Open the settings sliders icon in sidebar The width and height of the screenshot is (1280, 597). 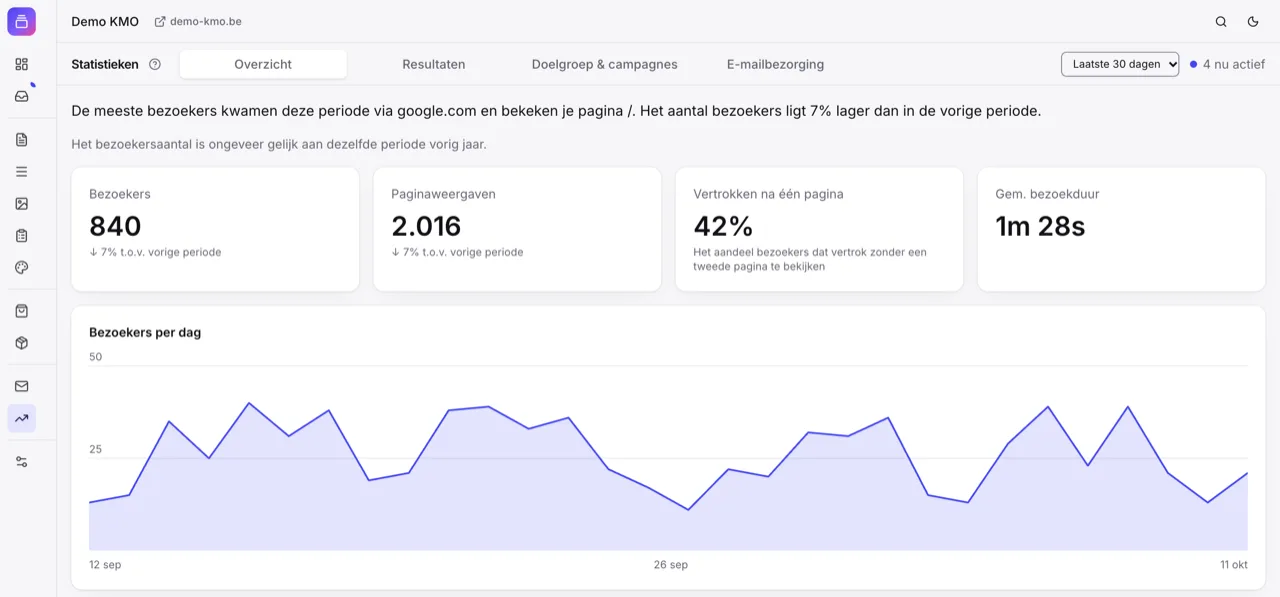(21, 462)
